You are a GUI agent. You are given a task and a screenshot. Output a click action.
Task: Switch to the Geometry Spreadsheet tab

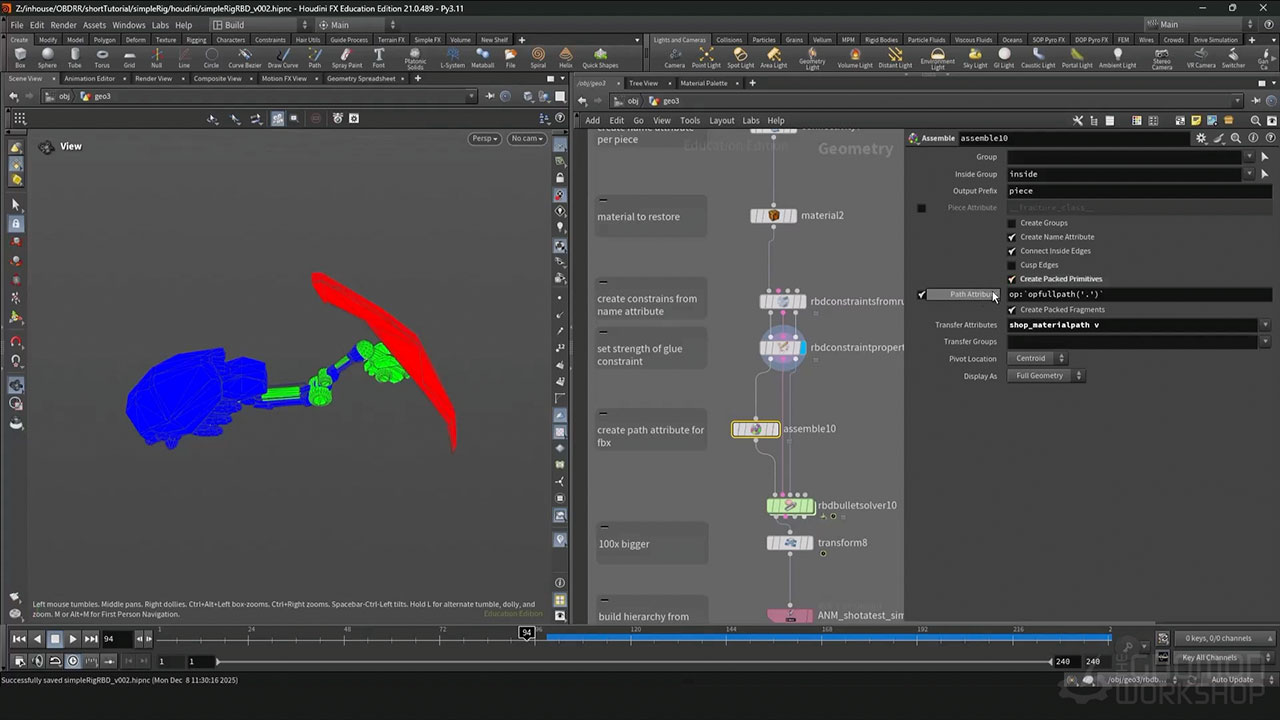coord(361,78)
